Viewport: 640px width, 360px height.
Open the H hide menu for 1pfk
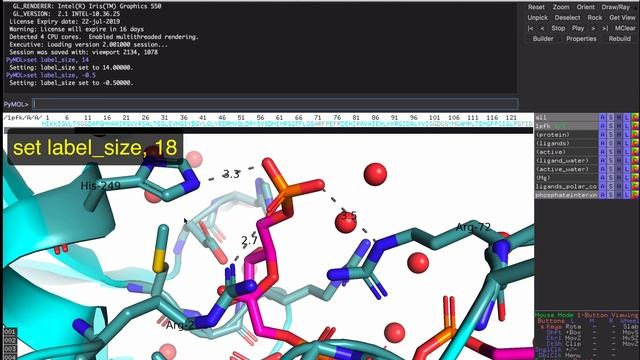click(x=619, y=126)
